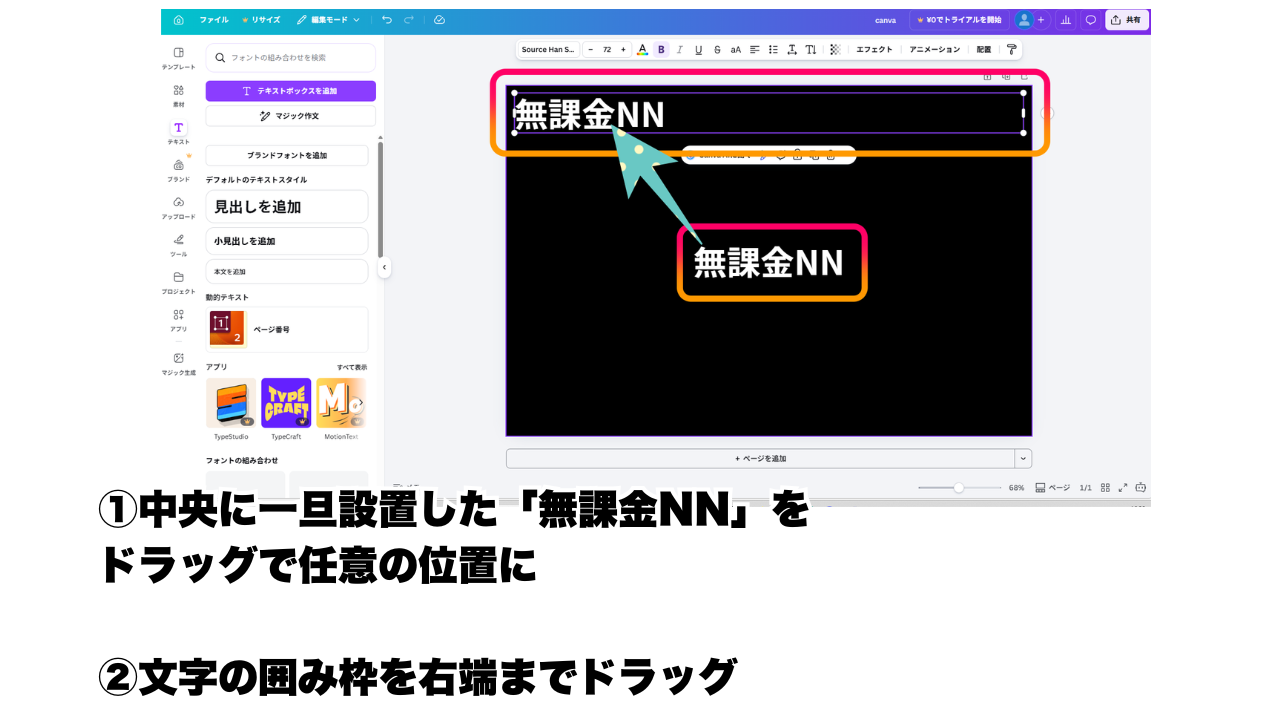
Task: Click the すべて表示 link
Action: 352,367
